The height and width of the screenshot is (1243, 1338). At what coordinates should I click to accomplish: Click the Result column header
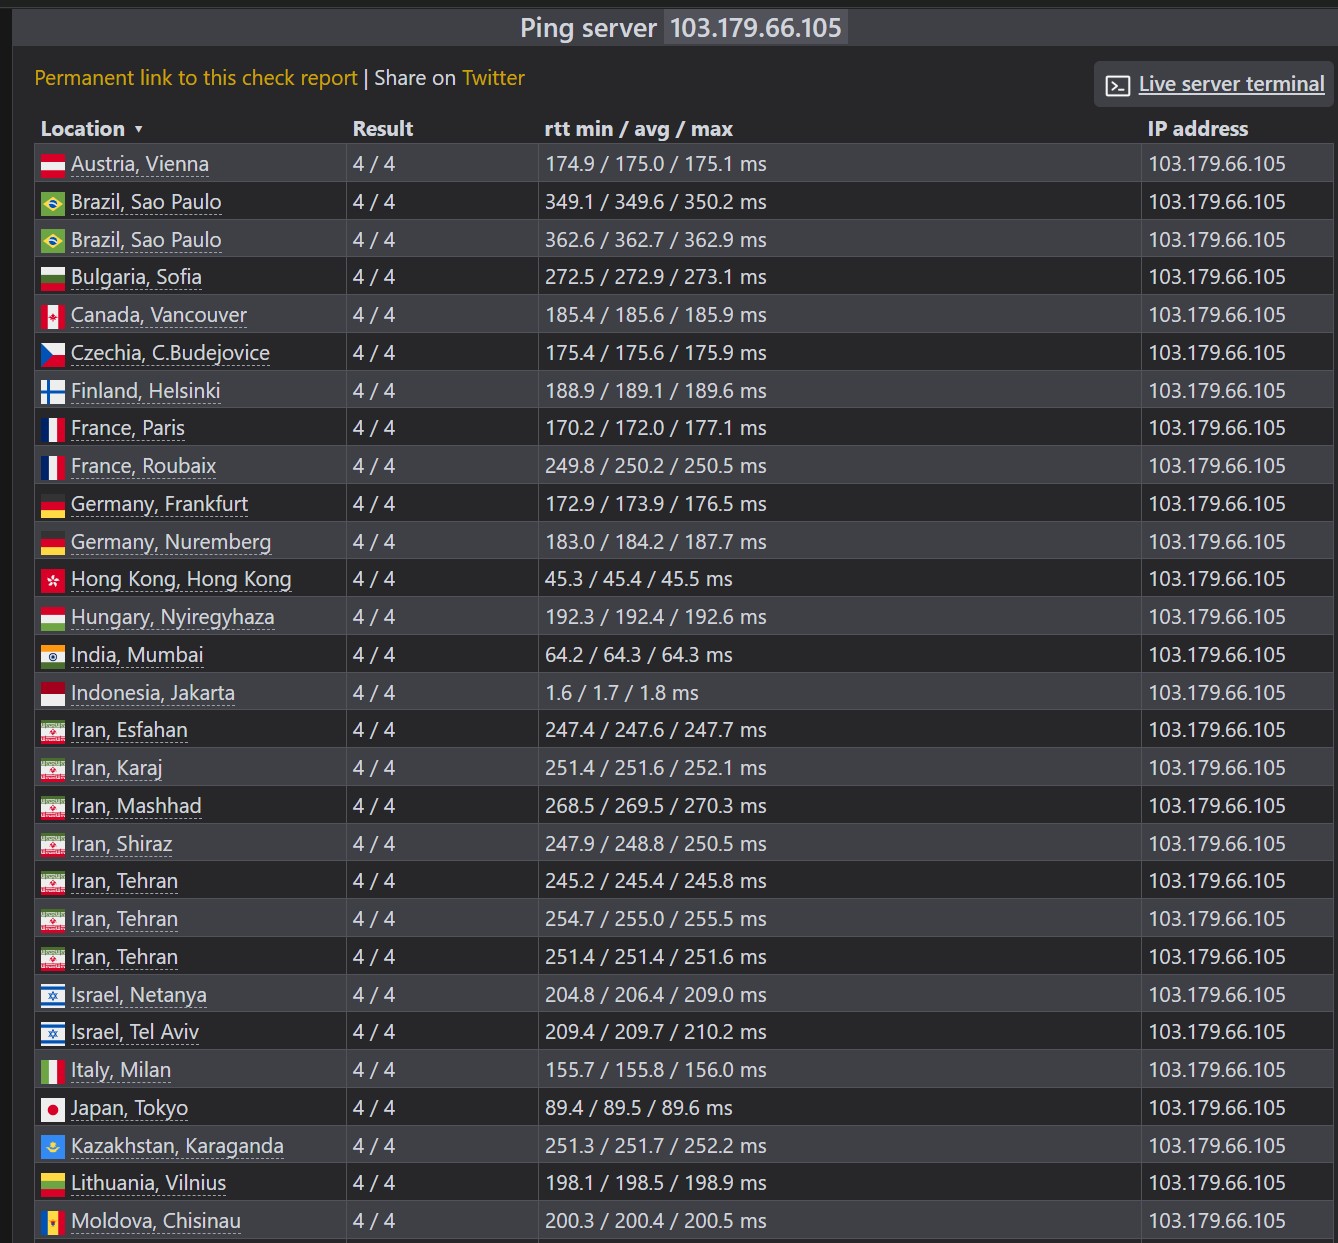pyautogui.click(x=383, y=129)
